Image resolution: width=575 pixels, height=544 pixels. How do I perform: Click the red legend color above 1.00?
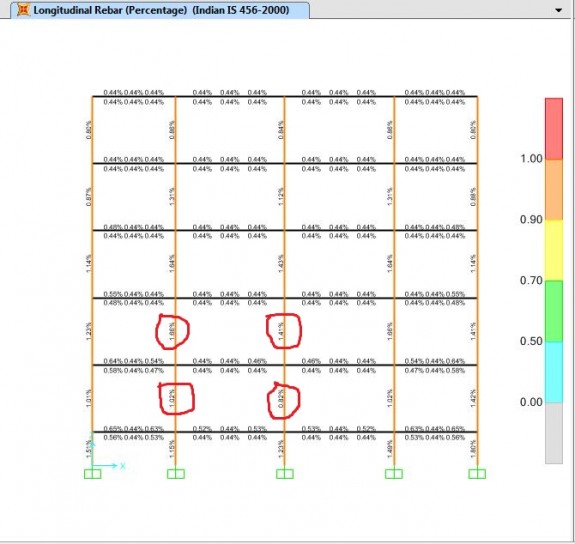(x=554, y=128)
